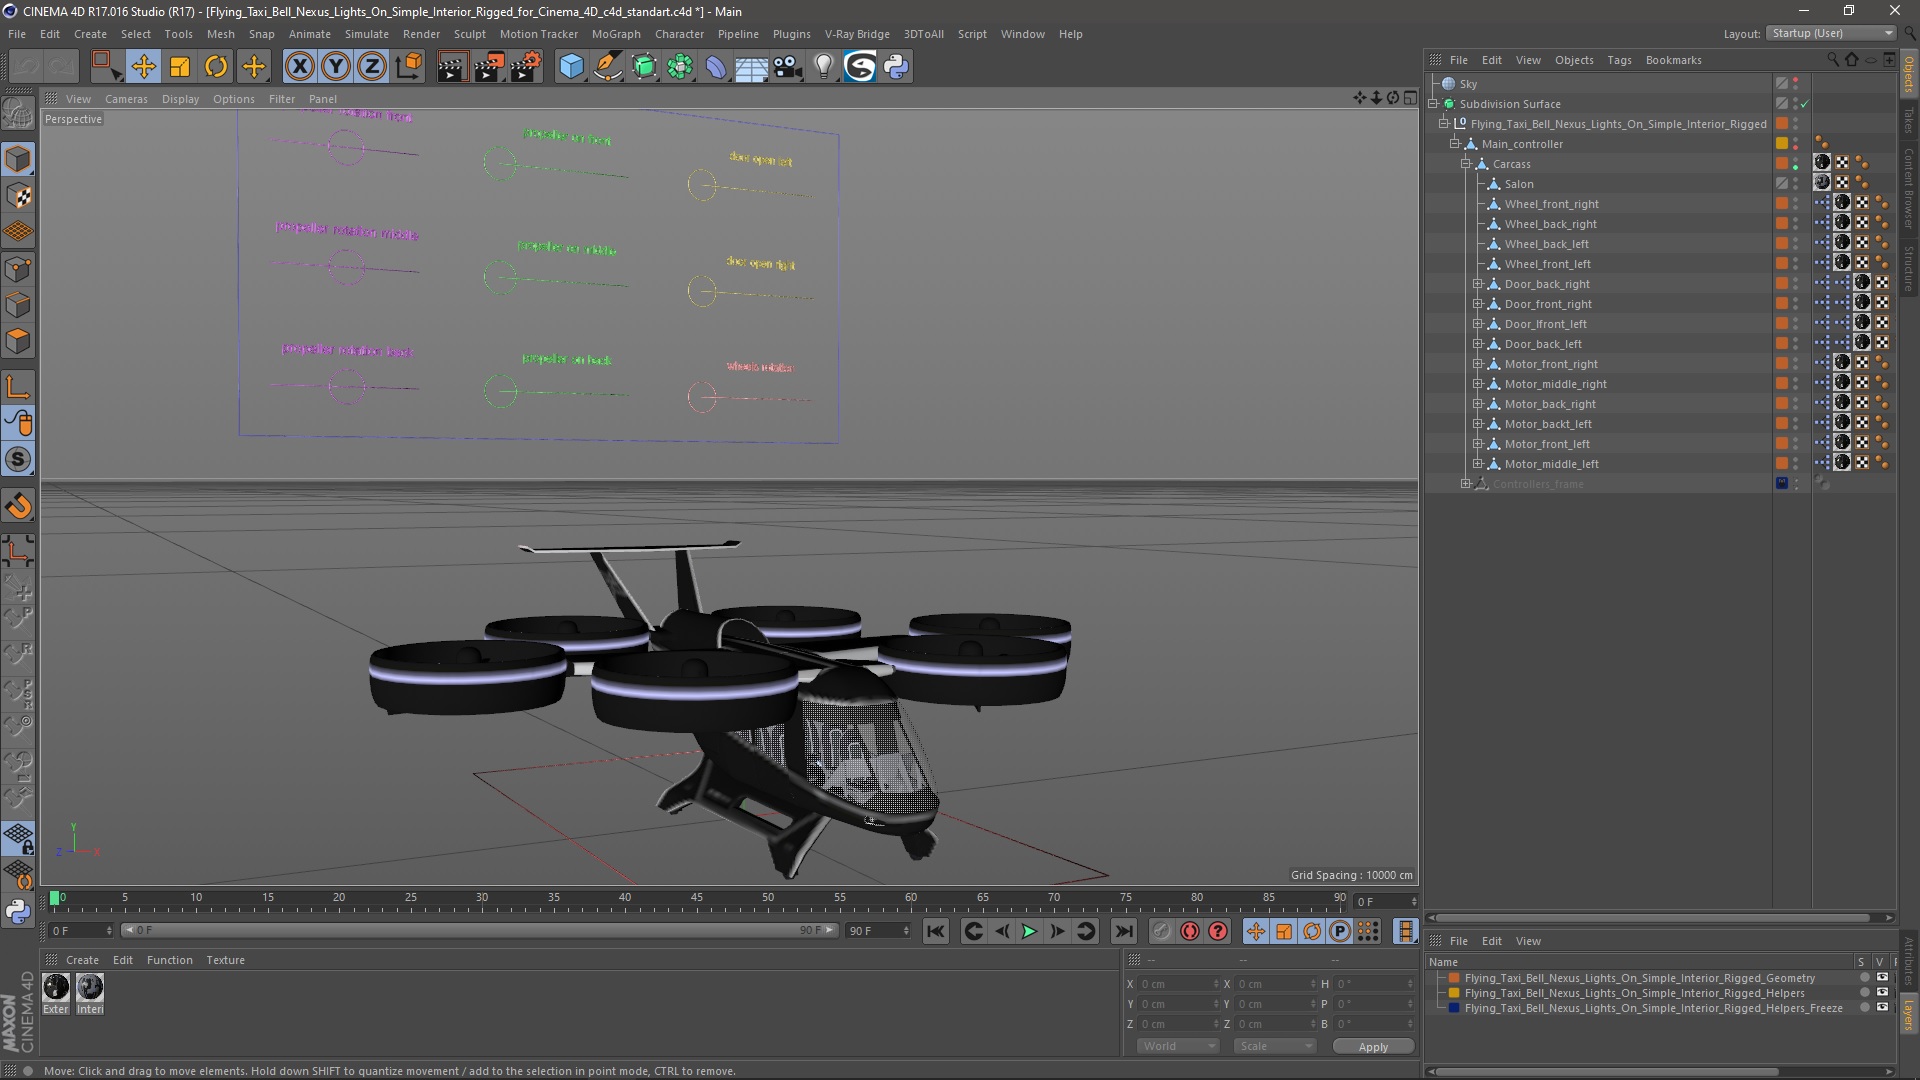
Task: Click Make Editable icon in left toolbar
Action: point(18,113)
